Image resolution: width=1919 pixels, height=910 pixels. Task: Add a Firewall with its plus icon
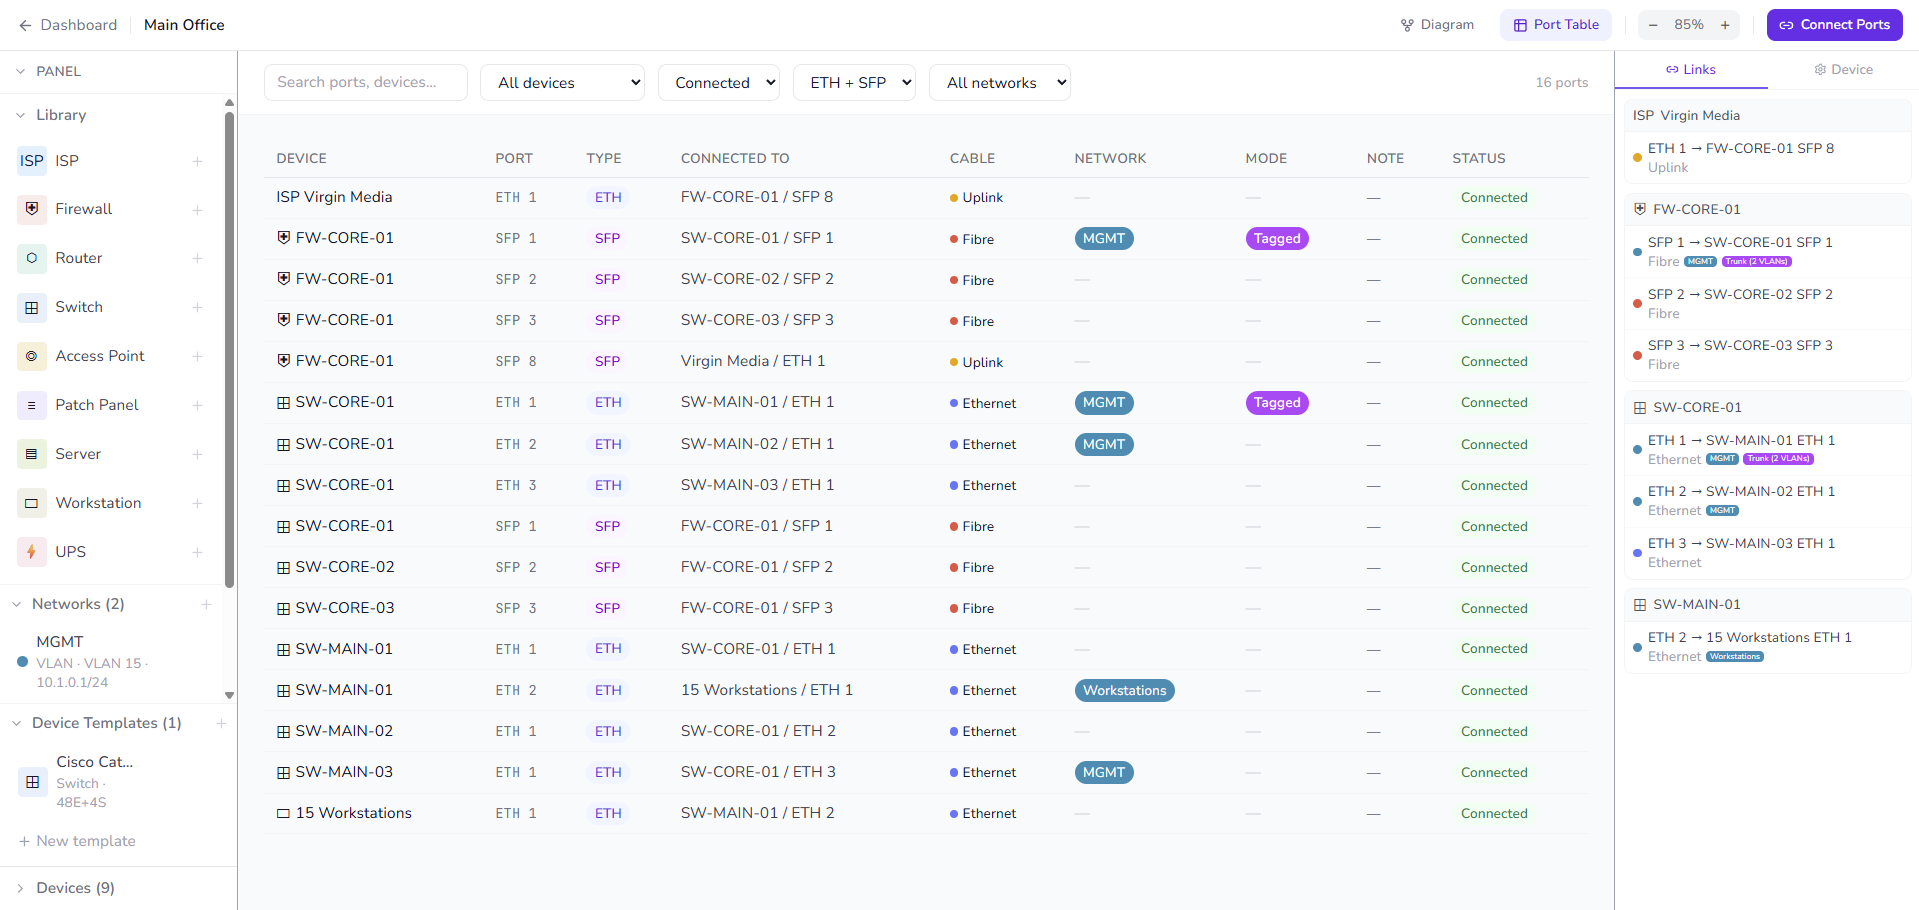198,210
